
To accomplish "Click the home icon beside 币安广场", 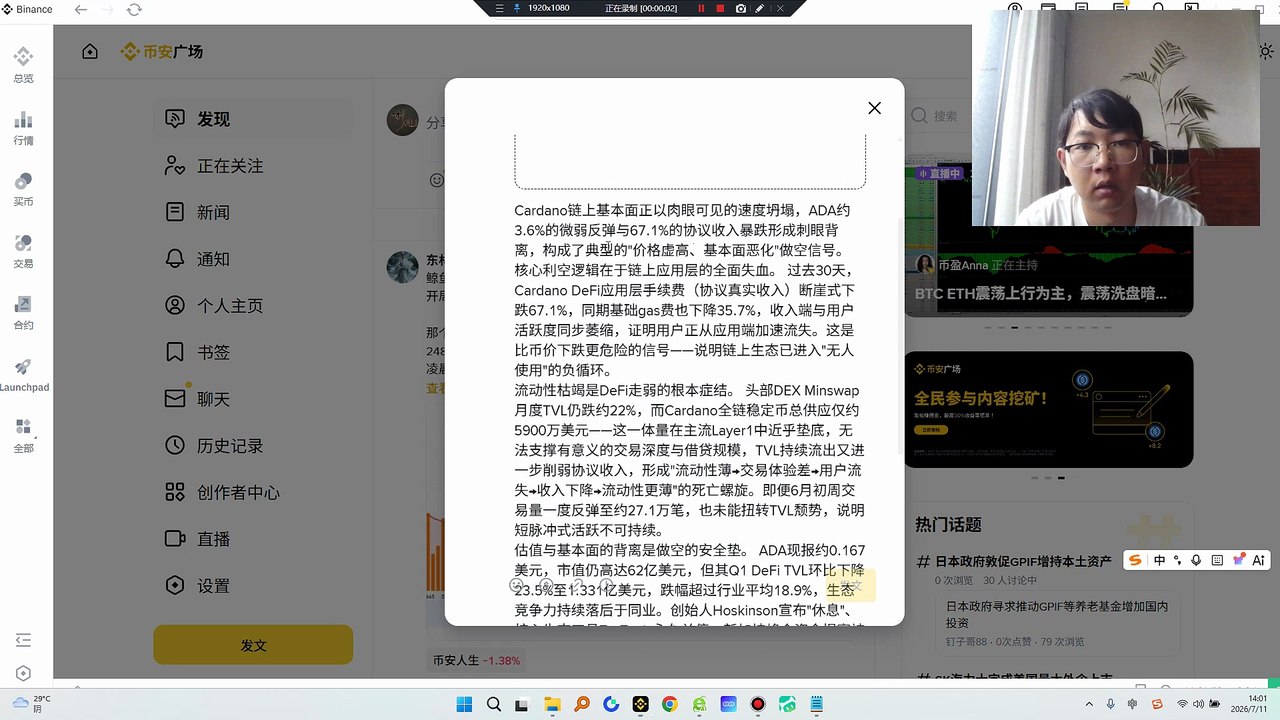I will tap(90, 51).
